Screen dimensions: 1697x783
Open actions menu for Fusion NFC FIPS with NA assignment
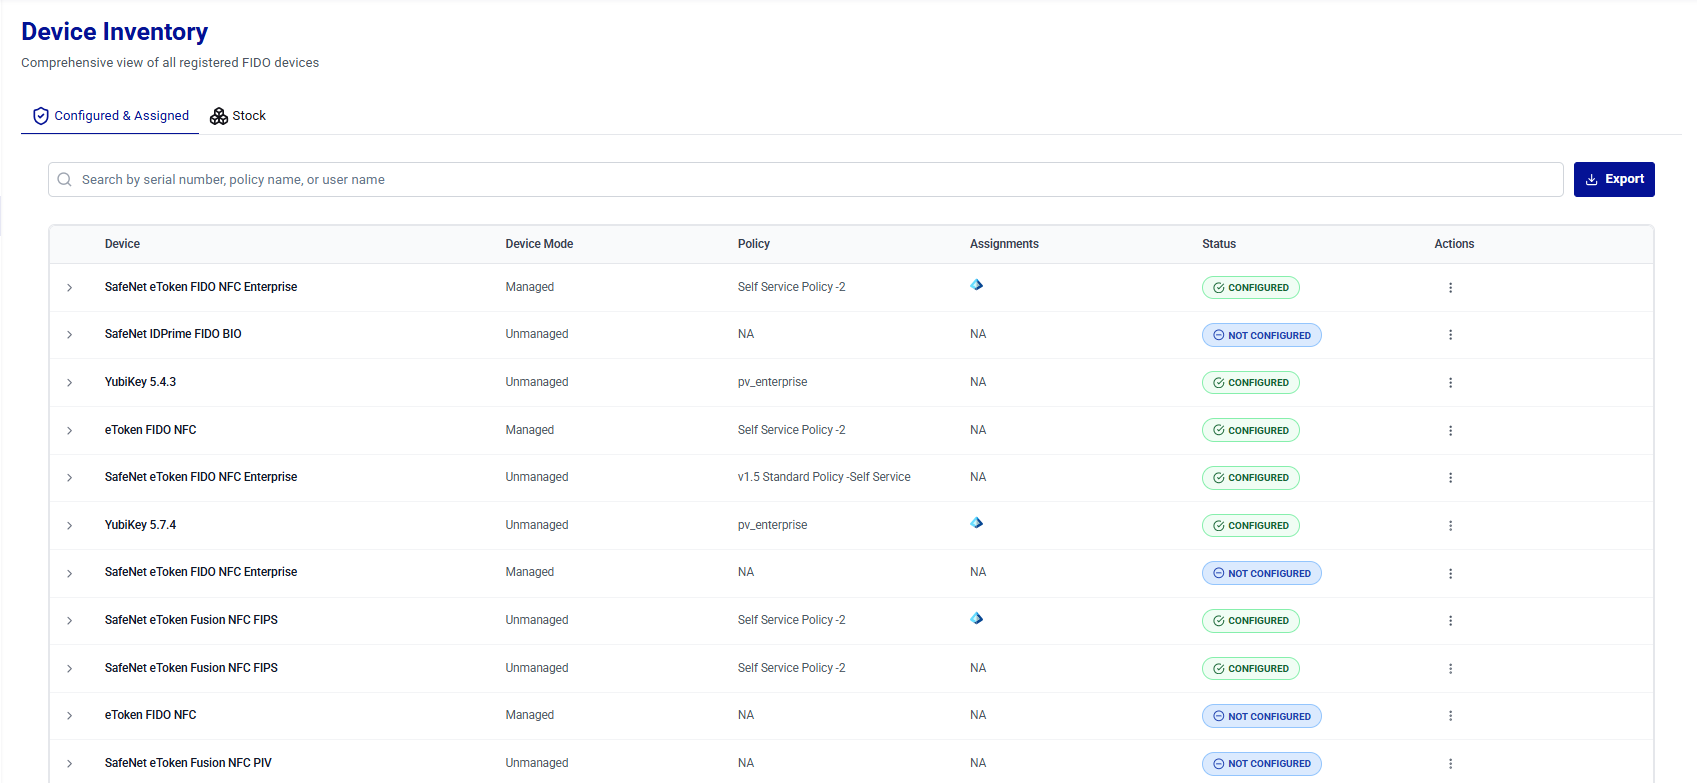[1450, 669]
